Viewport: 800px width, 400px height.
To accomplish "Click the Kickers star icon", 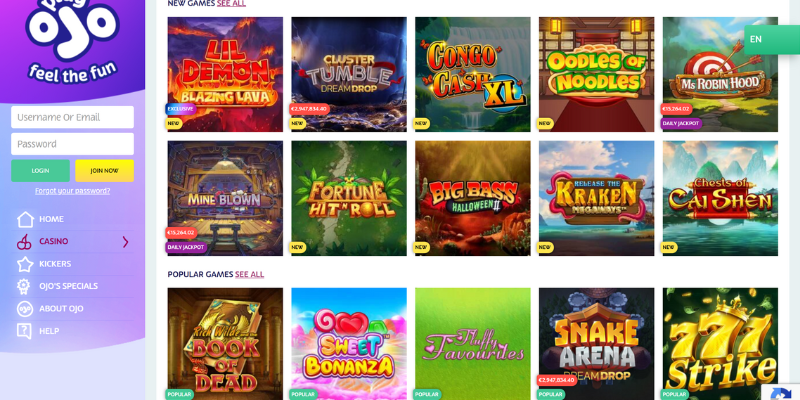I will pos(24,264).
